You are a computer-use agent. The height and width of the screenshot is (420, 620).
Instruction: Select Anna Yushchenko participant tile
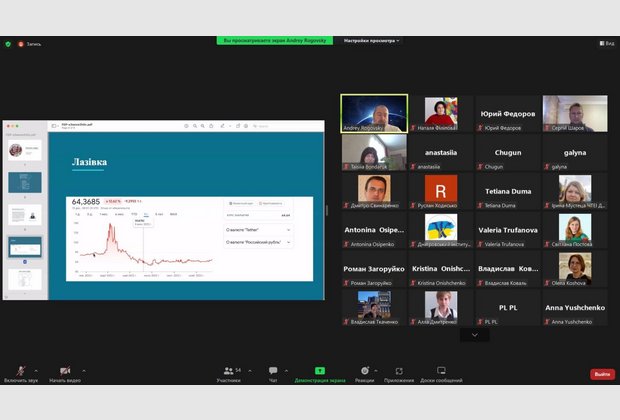pyautogui.click(x=575, y=307)
